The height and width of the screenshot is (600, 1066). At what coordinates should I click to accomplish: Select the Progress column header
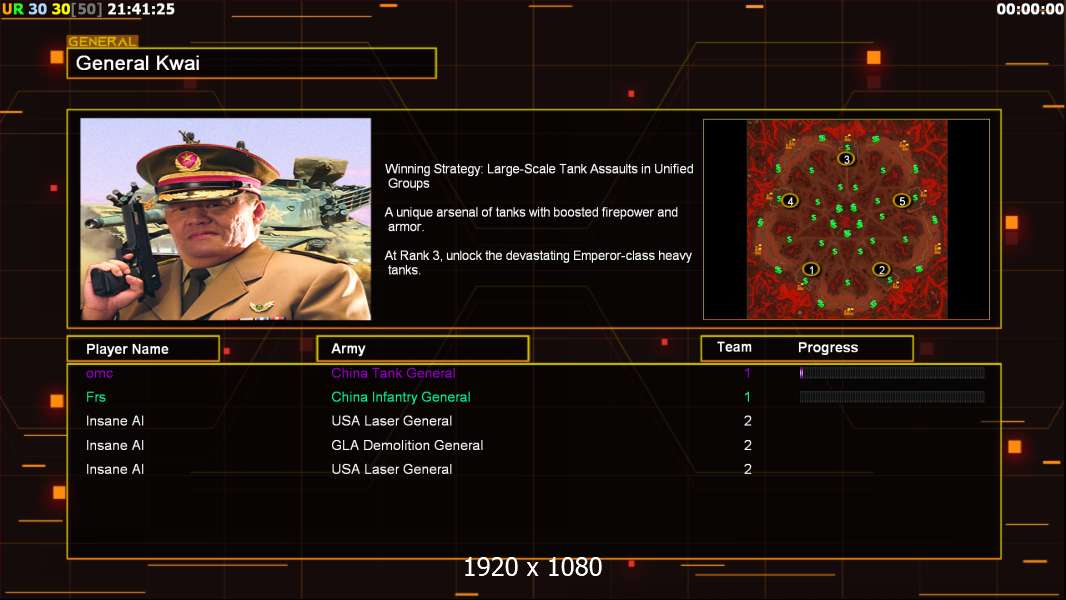(827, 347)
